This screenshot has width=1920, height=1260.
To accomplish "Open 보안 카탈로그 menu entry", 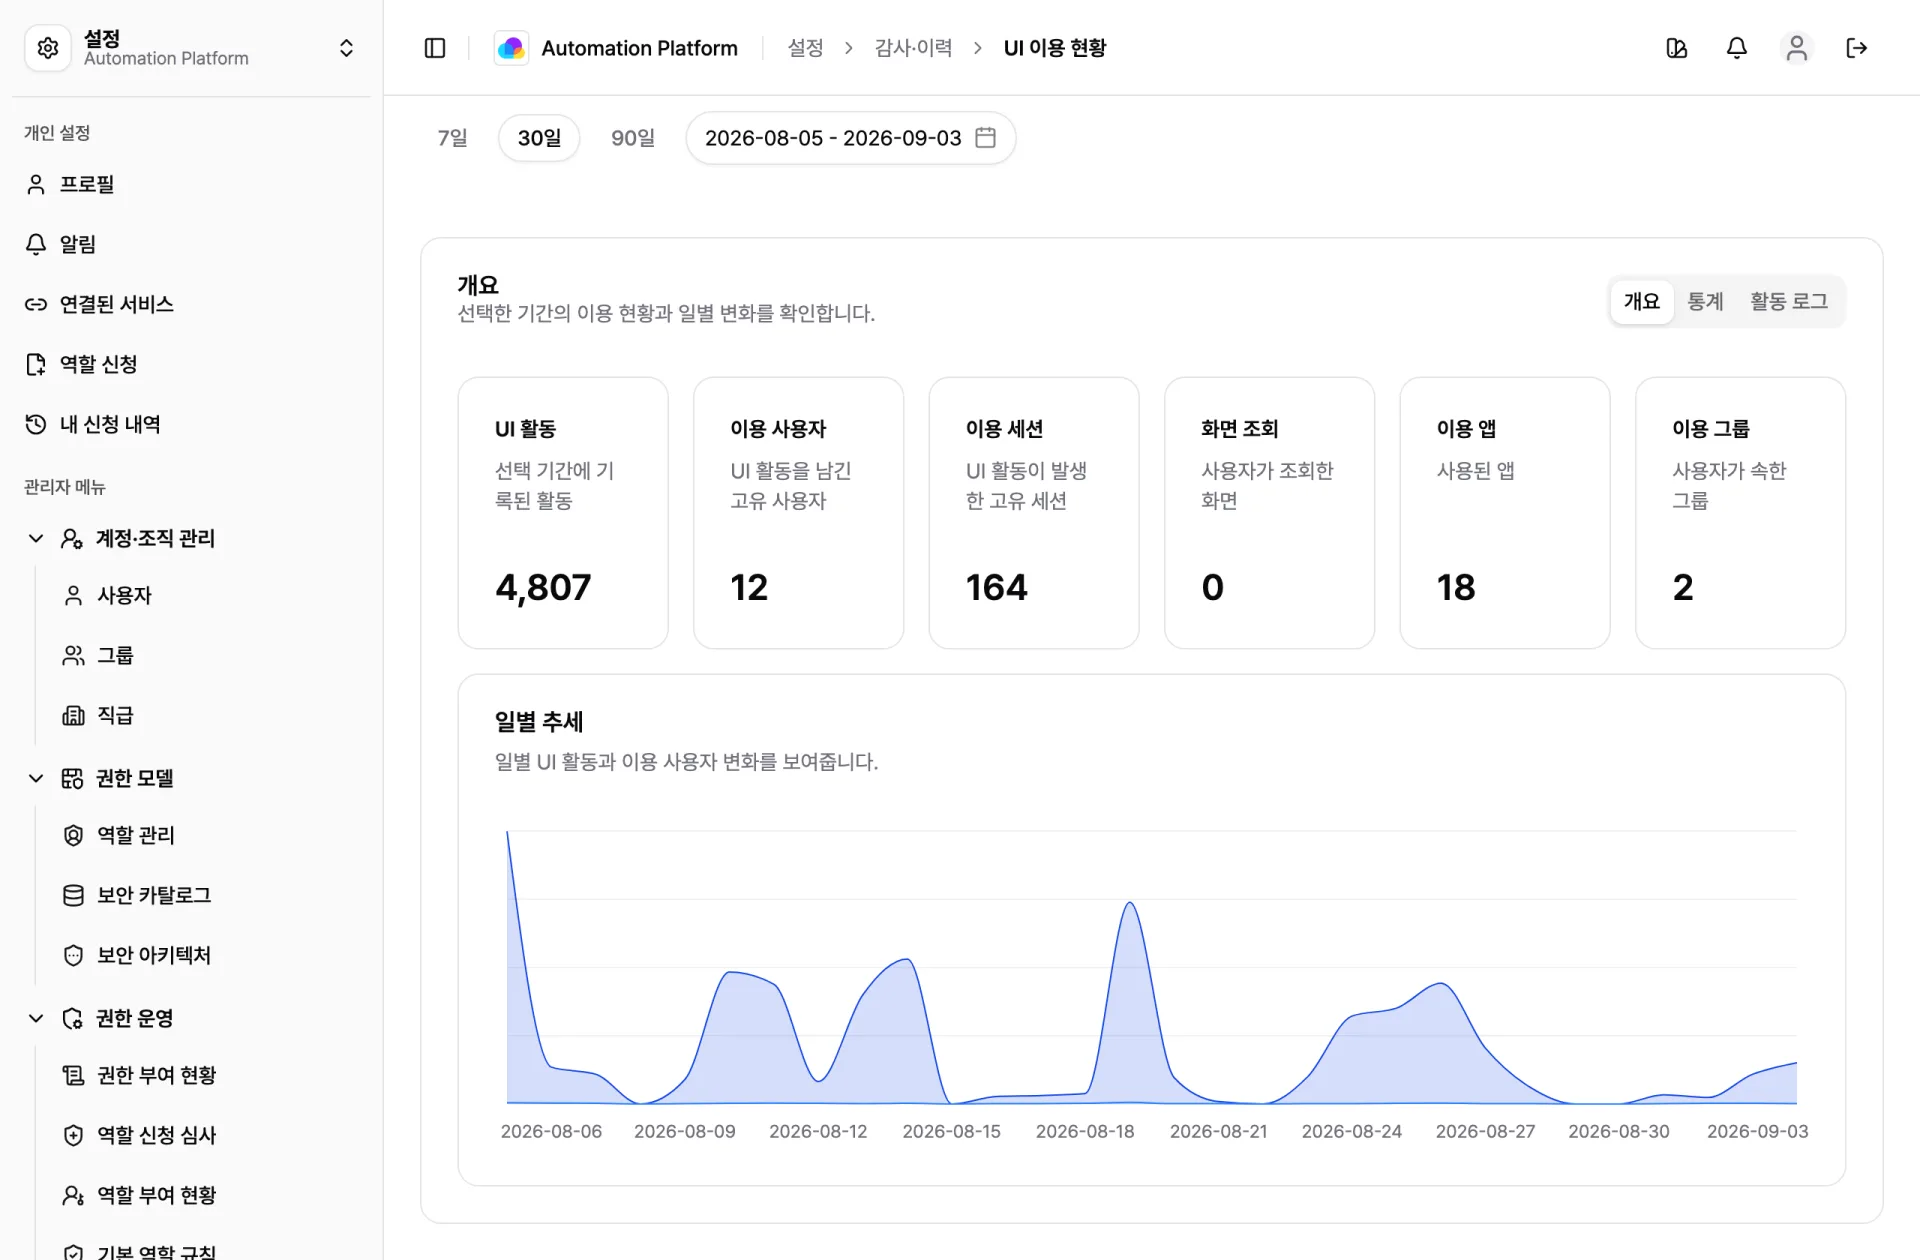I will [210, 895].
